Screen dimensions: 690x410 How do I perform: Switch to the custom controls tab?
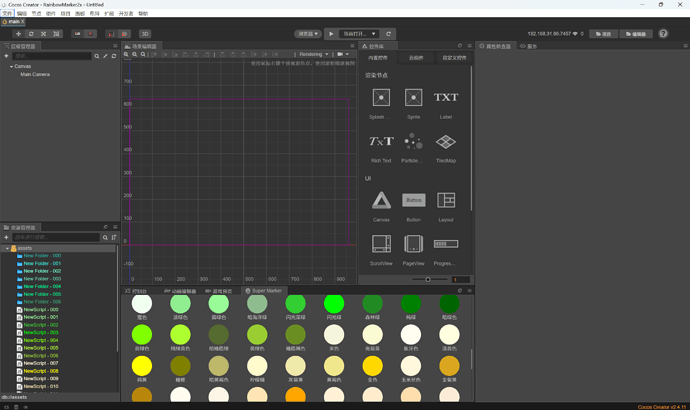[454, 58]
